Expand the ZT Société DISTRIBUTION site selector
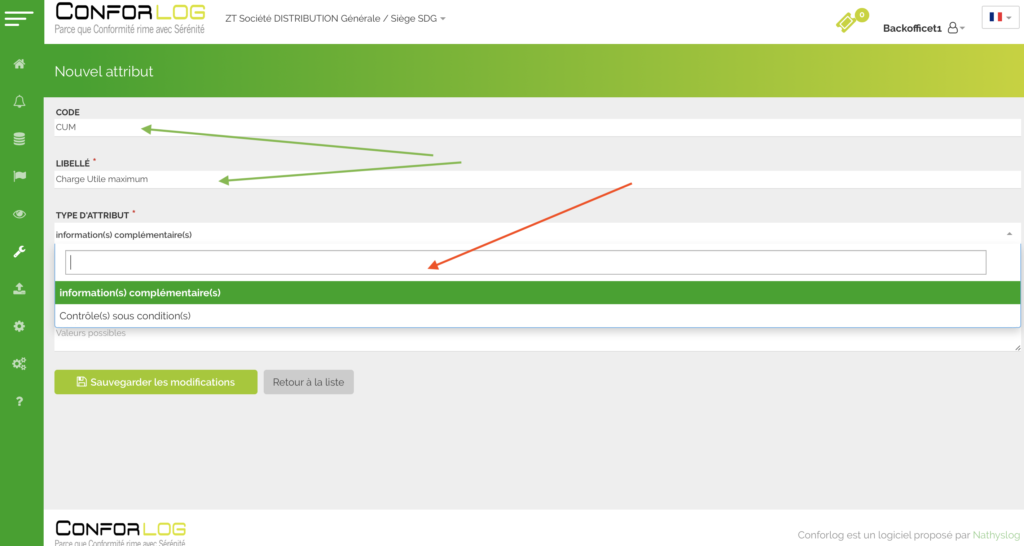 [x=336, y=19]
